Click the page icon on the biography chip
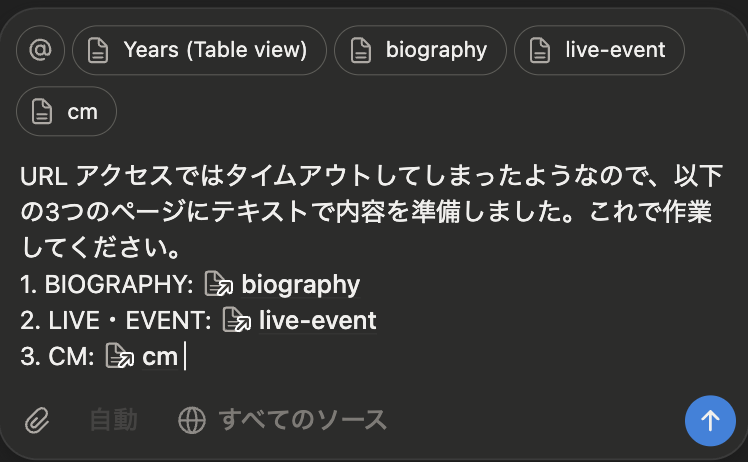This screenshot has height=462, width=748. point(360,50)
